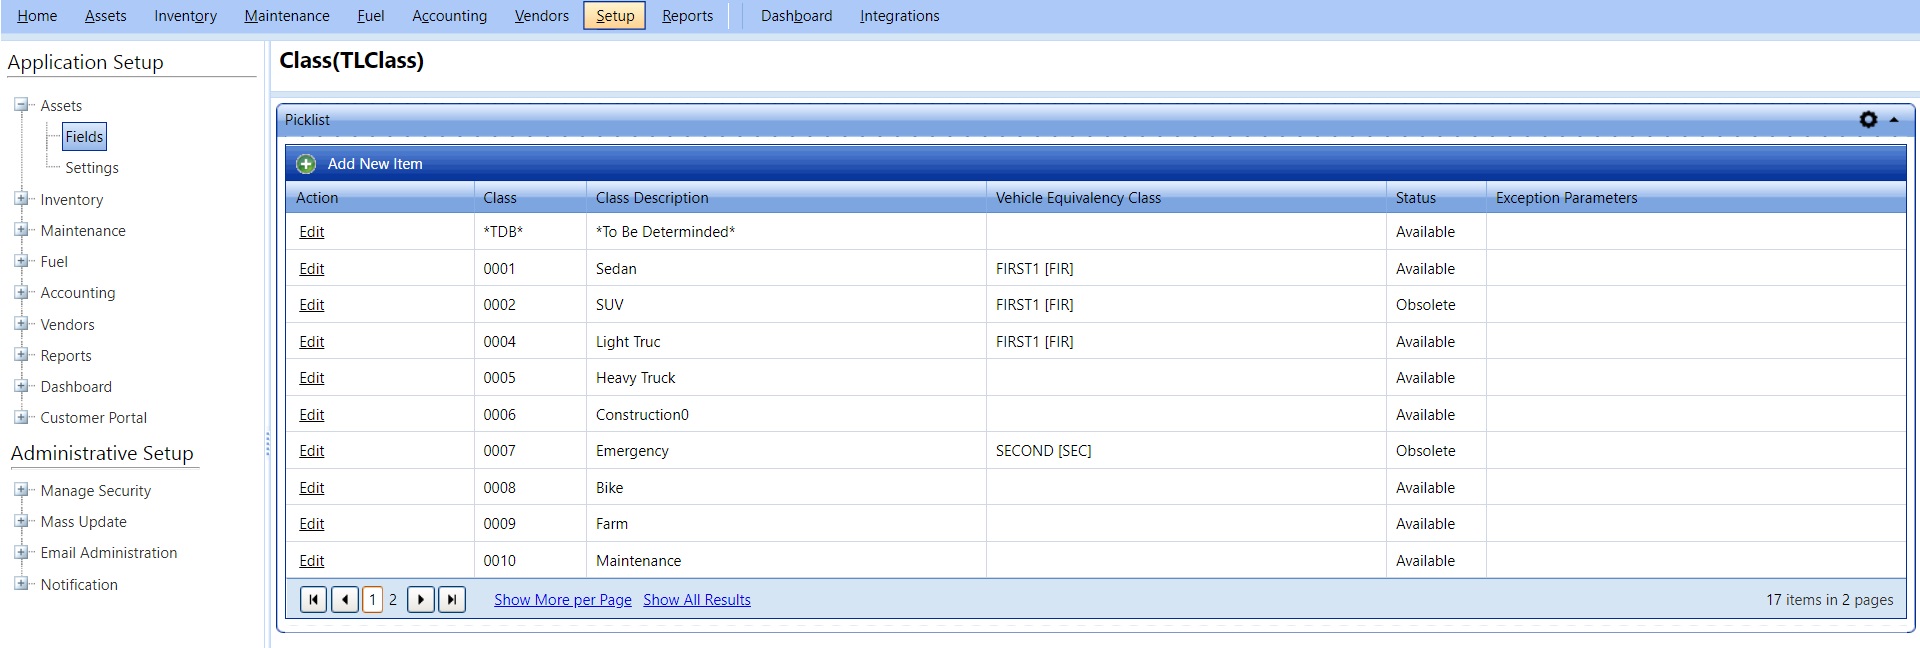Go to the next page of results
This screenshot has width=1920, height=648.
[421, 599]
